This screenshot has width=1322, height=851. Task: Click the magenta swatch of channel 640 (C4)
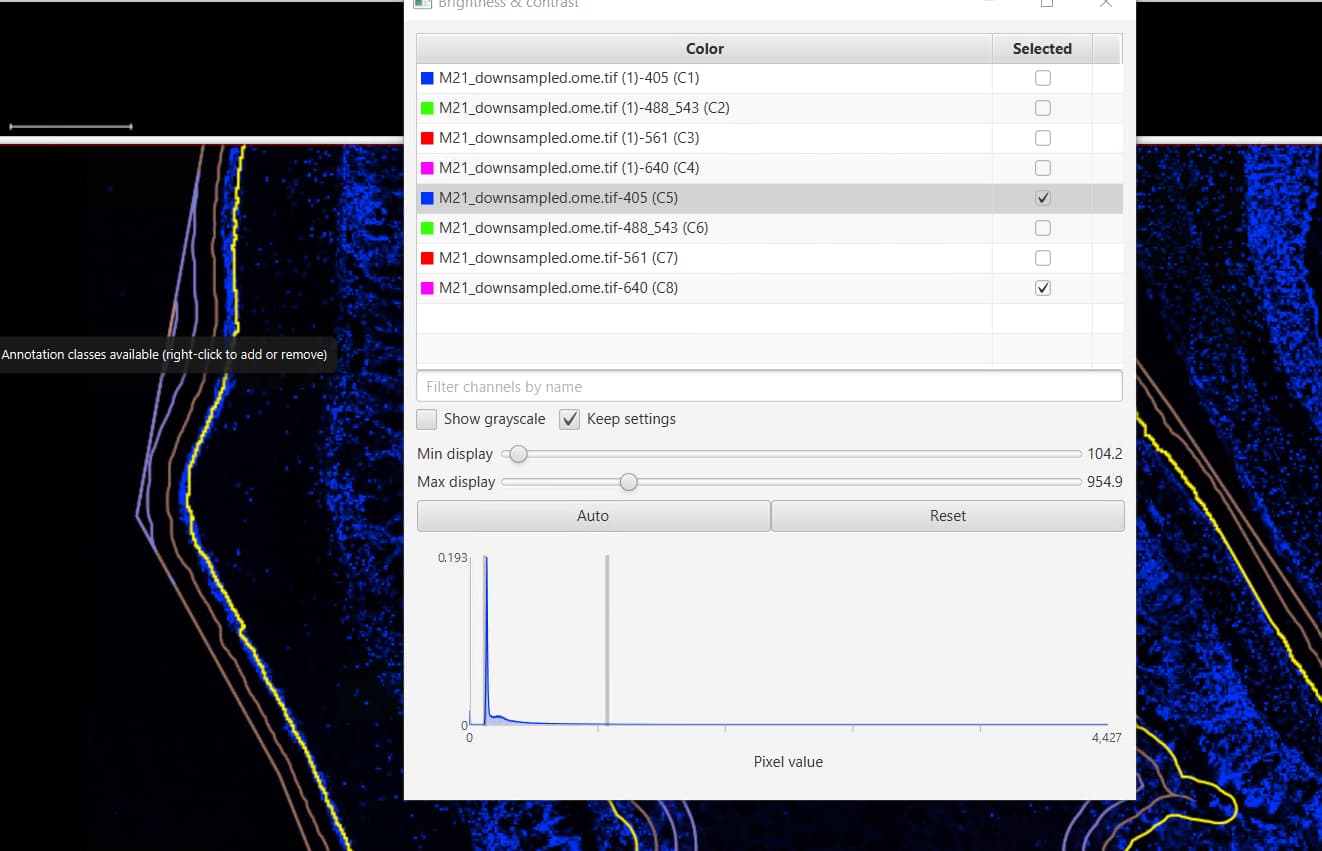[426, 167]
